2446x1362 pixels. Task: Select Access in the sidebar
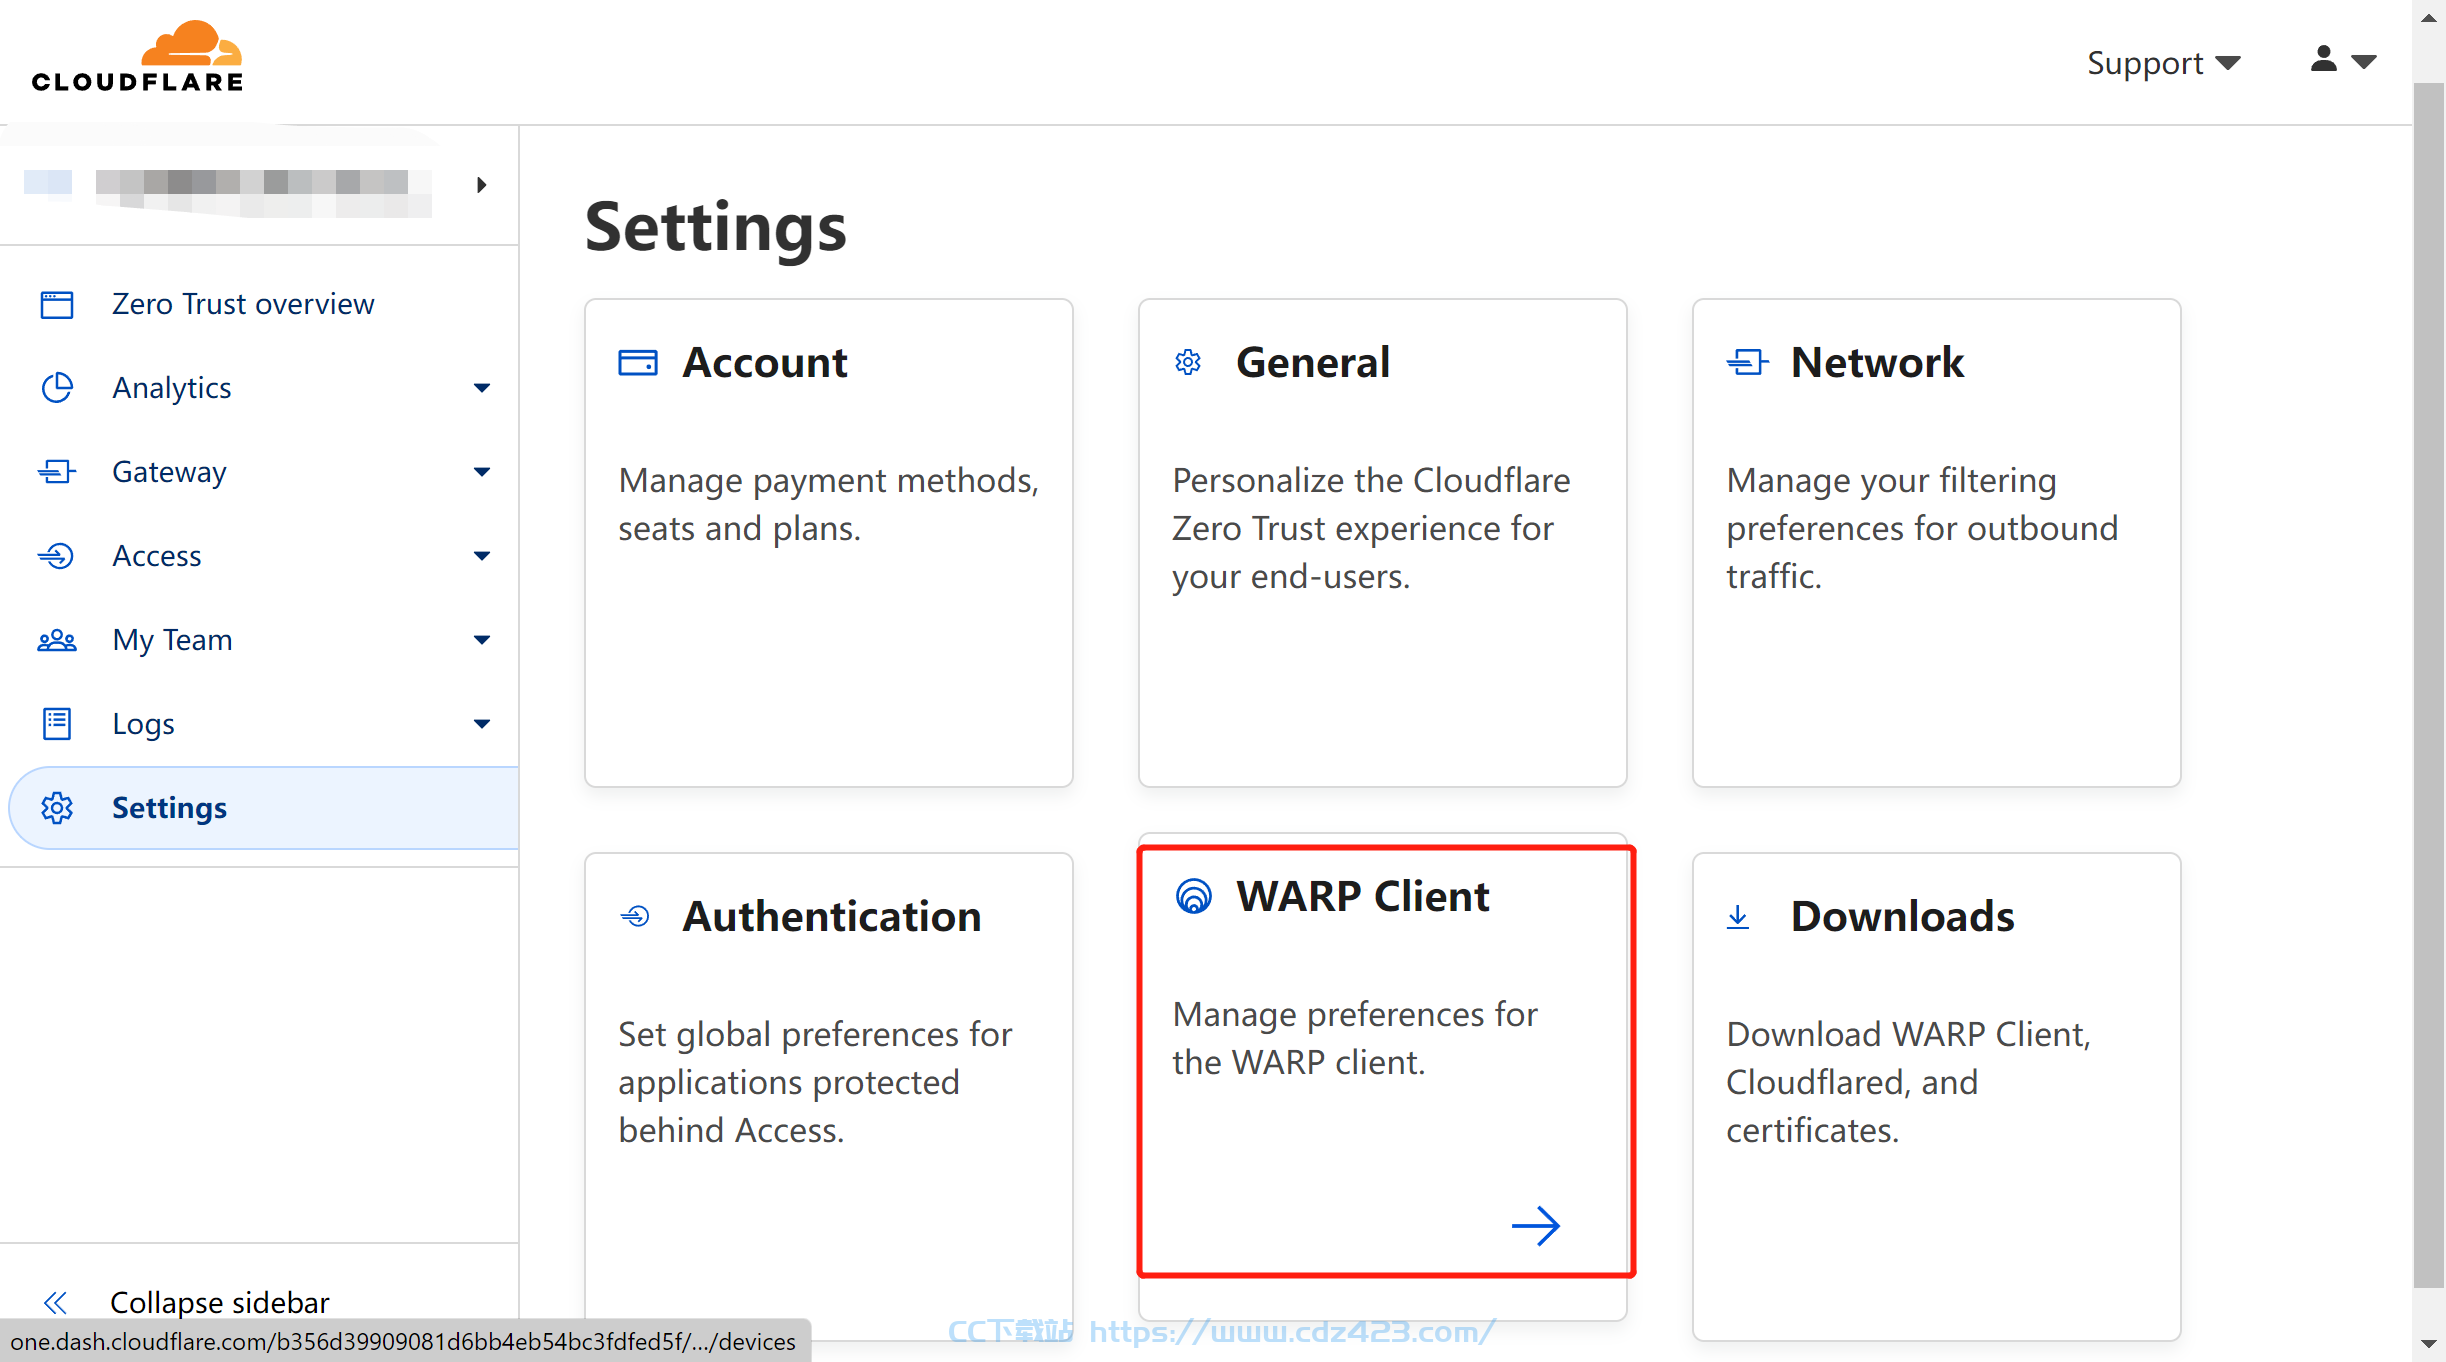coord(260,556)
